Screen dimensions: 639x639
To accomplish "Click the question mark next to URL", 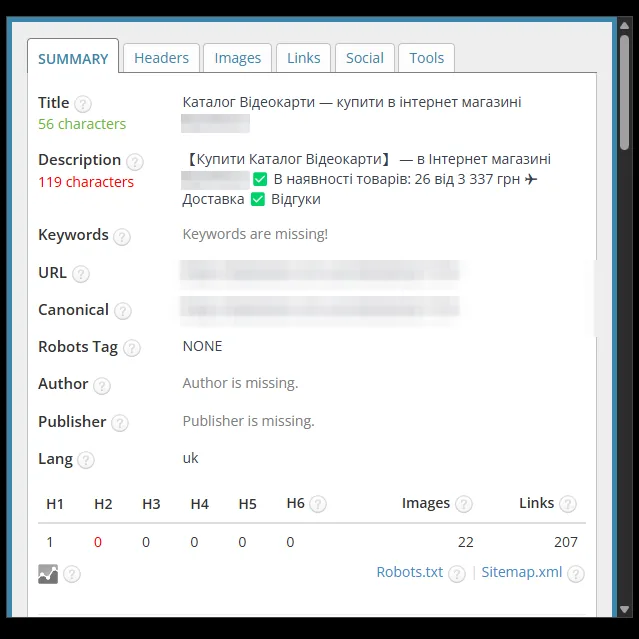I will [x=81, y=274].
